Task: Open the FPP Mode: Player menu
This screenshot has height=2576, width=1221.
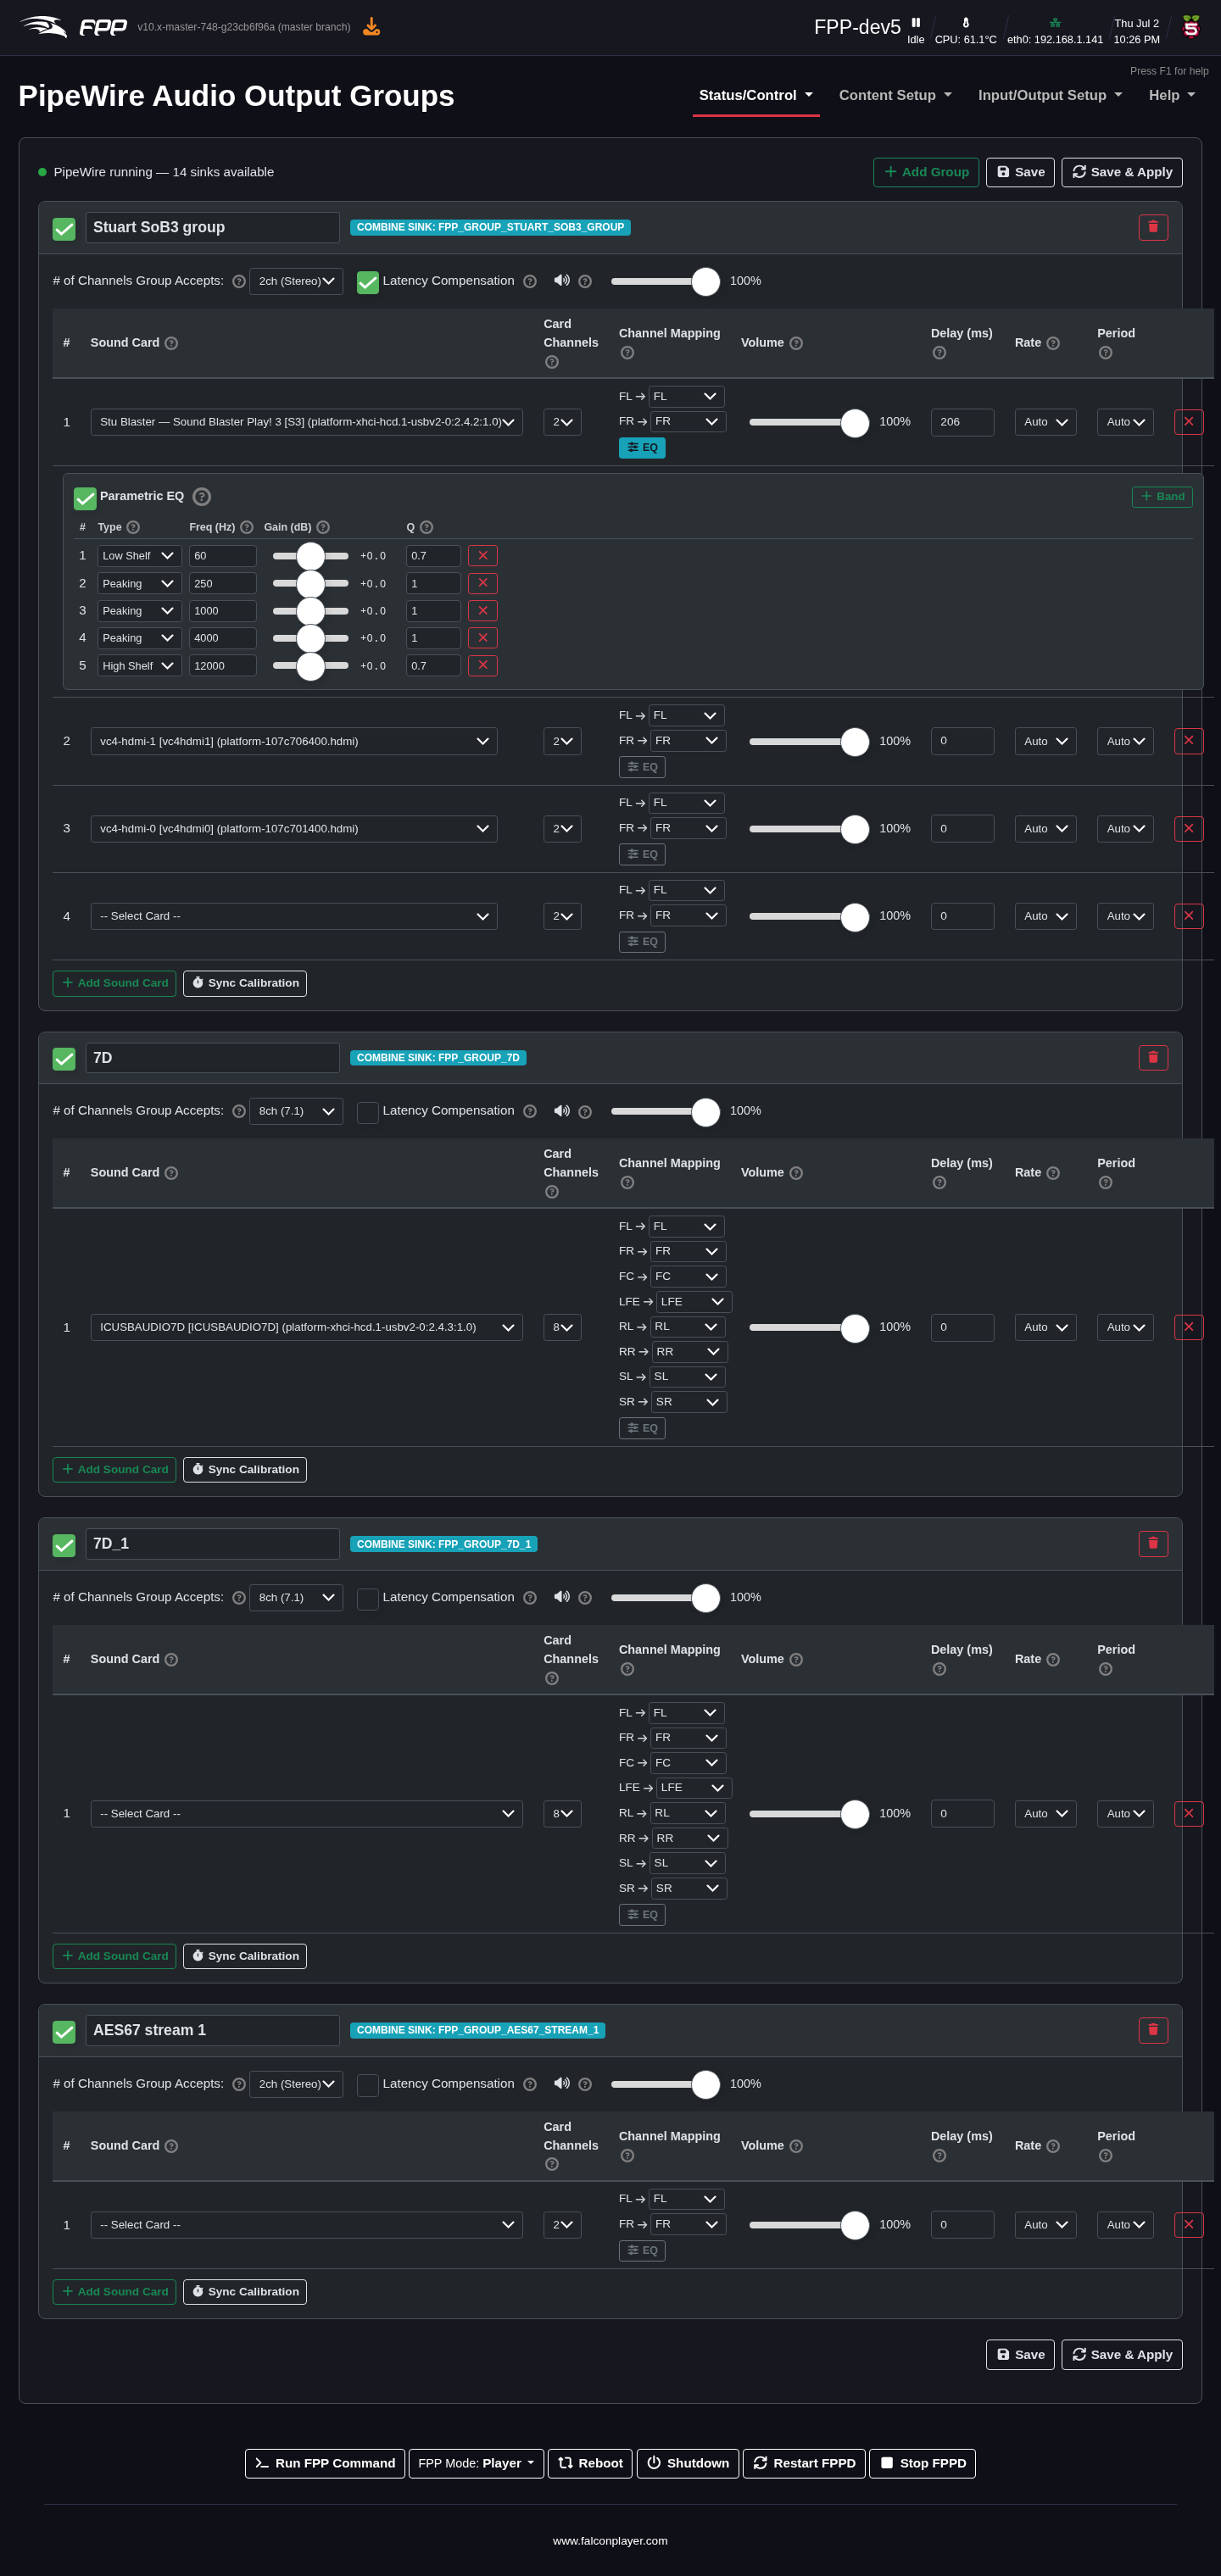Action: coord(476,2463)
